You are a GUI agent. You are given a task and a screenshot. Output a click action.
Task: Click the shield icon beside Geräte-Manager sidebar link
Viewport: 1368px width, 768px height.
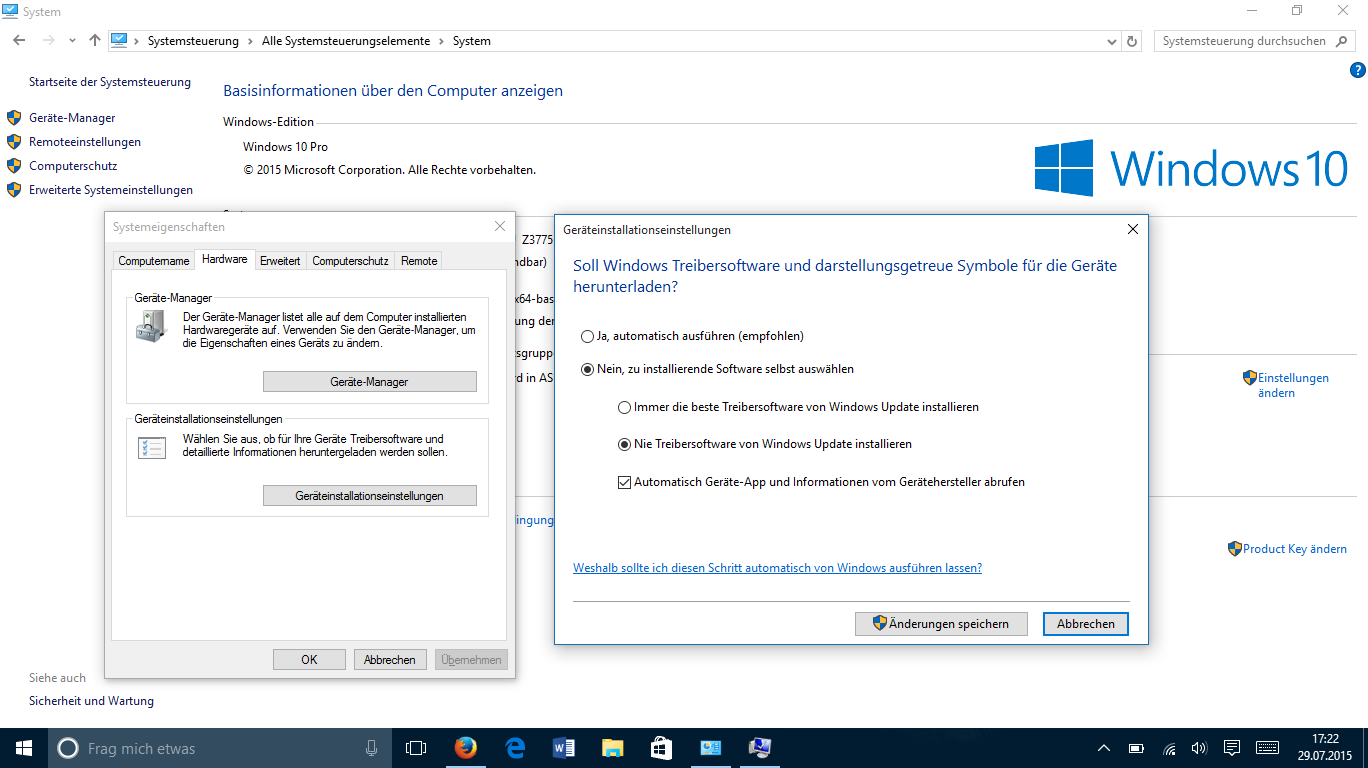tap(14, 118)
